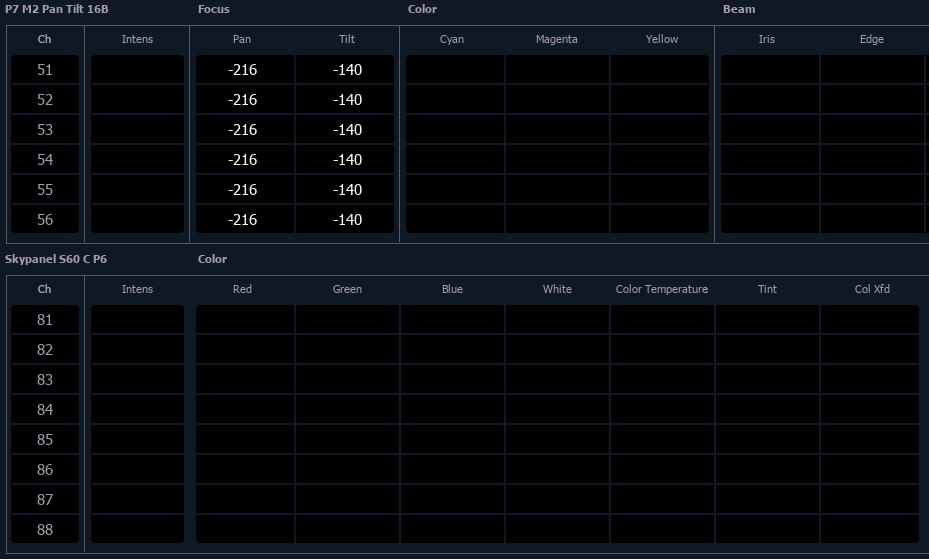
Task: Click Pan value -216 for channel 53
Action: click(x=245, y=130)
